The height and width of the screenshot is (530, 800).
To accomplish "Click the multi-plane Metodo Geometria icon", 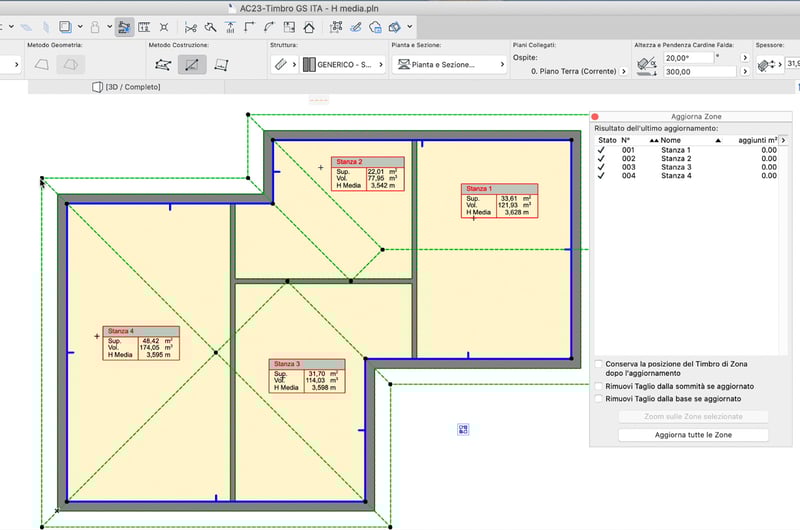I will (70, 65).
